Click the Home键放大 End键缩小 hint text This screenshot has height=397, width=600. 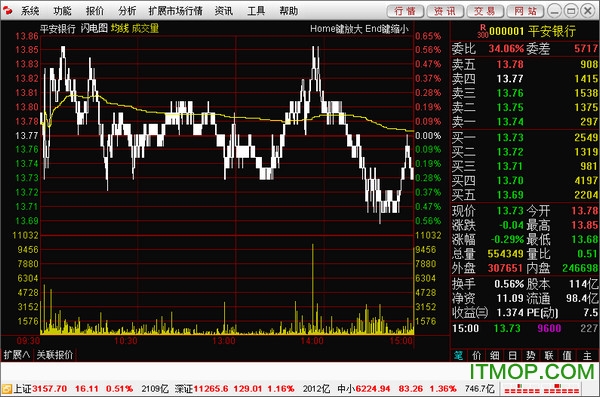coord(359,29)
